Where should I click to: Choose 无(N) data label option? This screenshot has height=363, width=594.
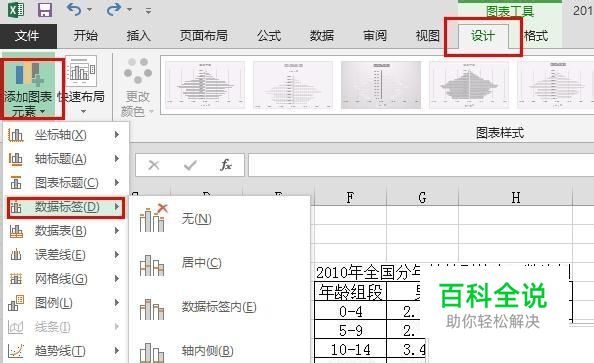click(220, 219)
